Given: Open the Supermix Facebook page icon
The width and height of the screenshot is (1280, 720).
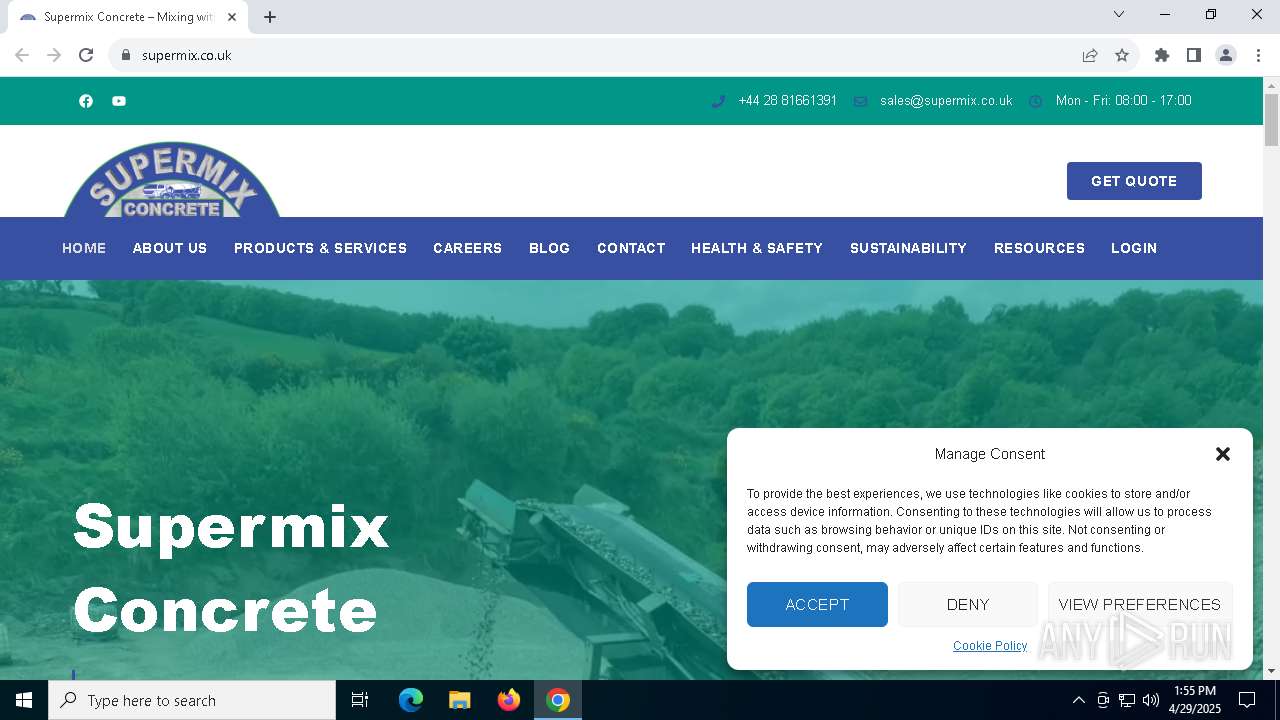Looking at the screenshot, I should (86, 101).
